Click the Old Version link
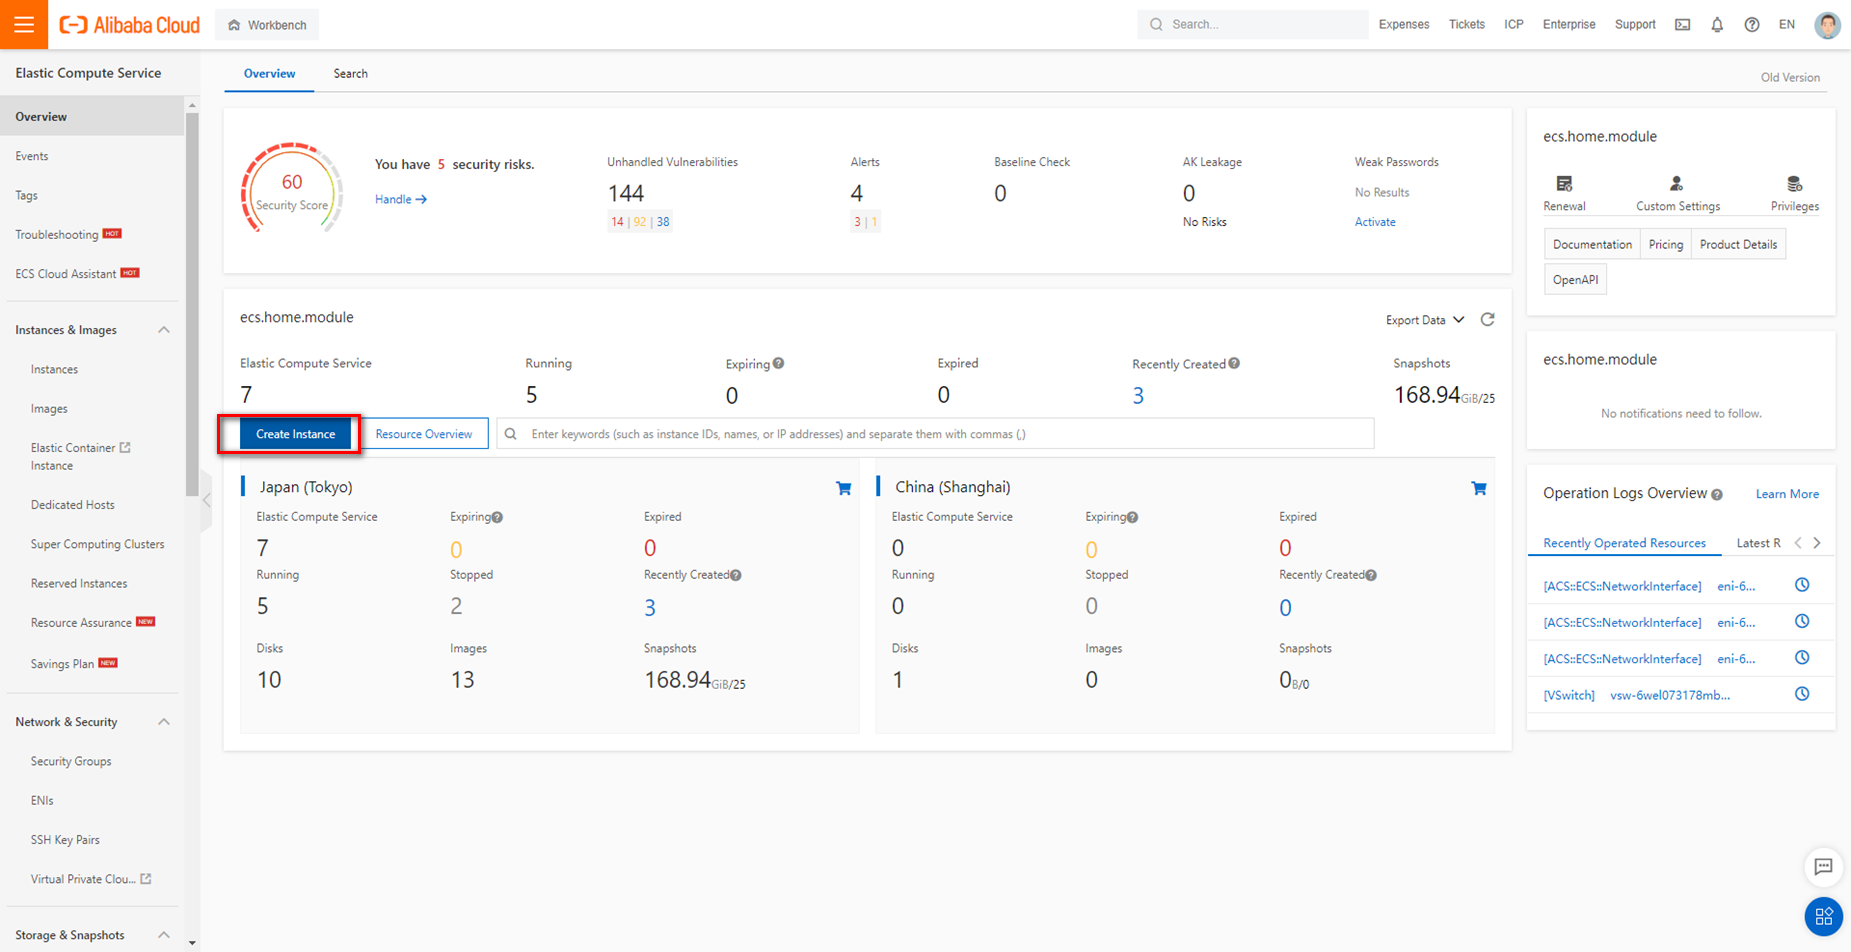 tap(1790, 77)
